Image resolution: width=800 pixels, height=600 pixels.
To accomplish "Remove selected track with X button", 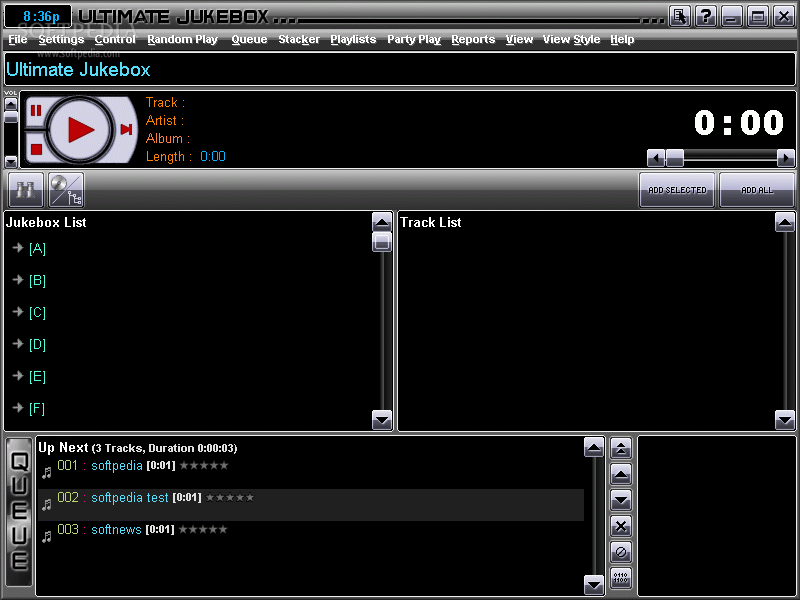I will pos(621,526).
